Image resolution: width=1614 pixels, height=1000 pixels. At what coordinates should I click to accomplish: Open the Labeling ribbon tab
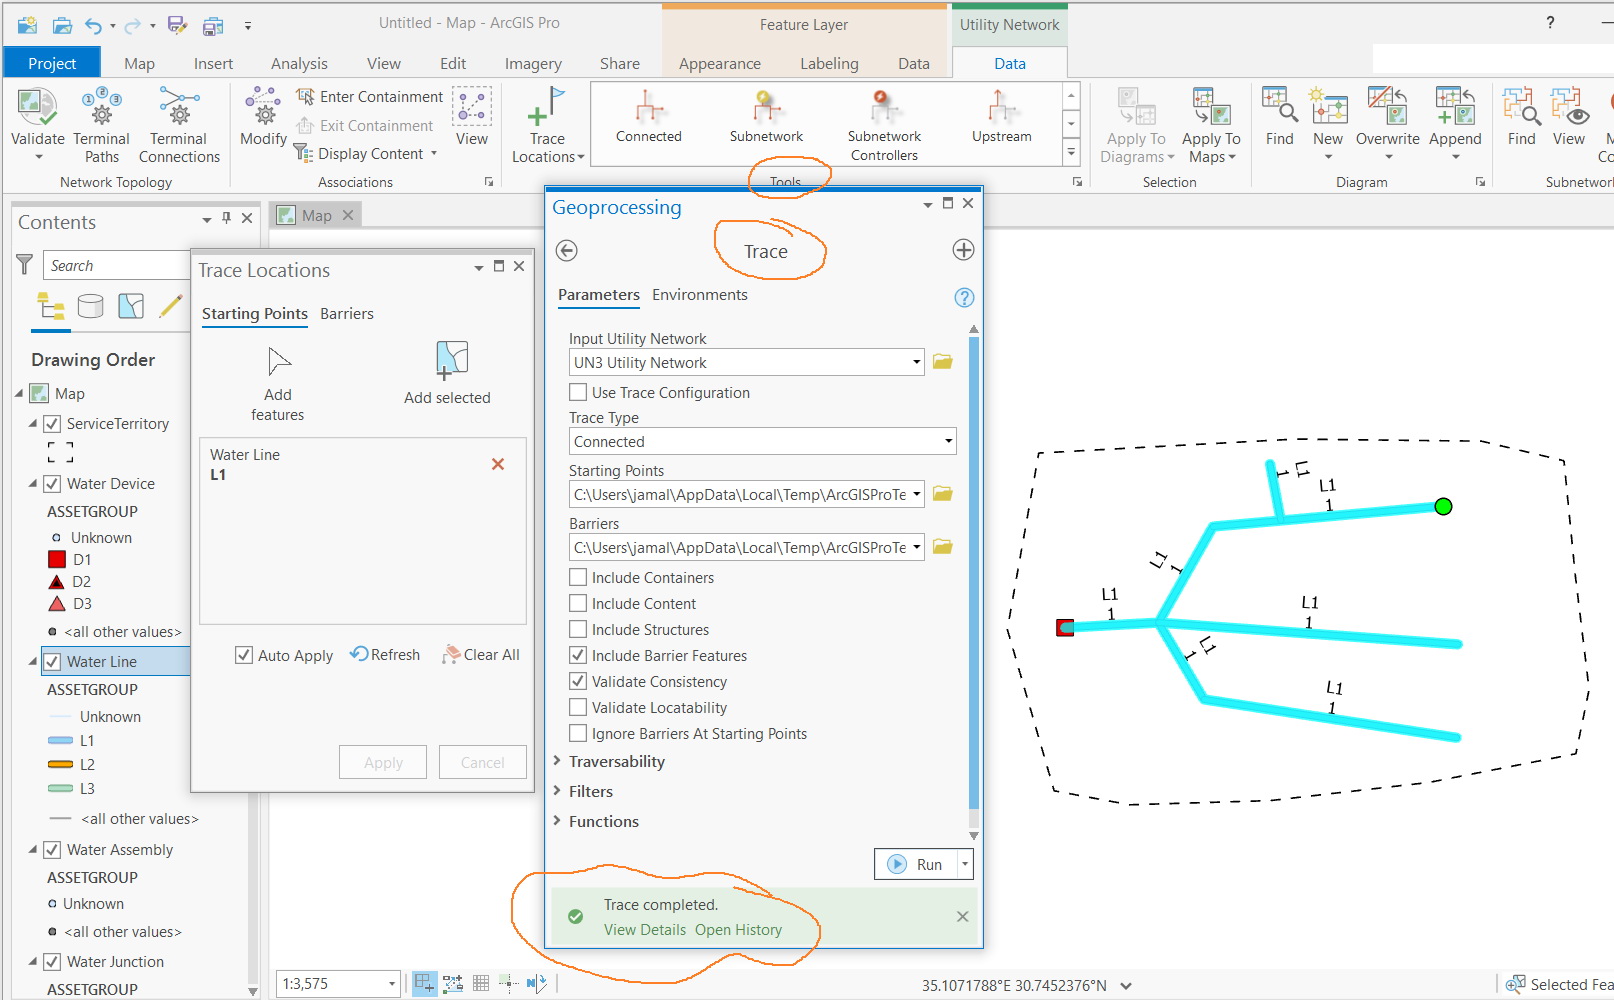828,63
